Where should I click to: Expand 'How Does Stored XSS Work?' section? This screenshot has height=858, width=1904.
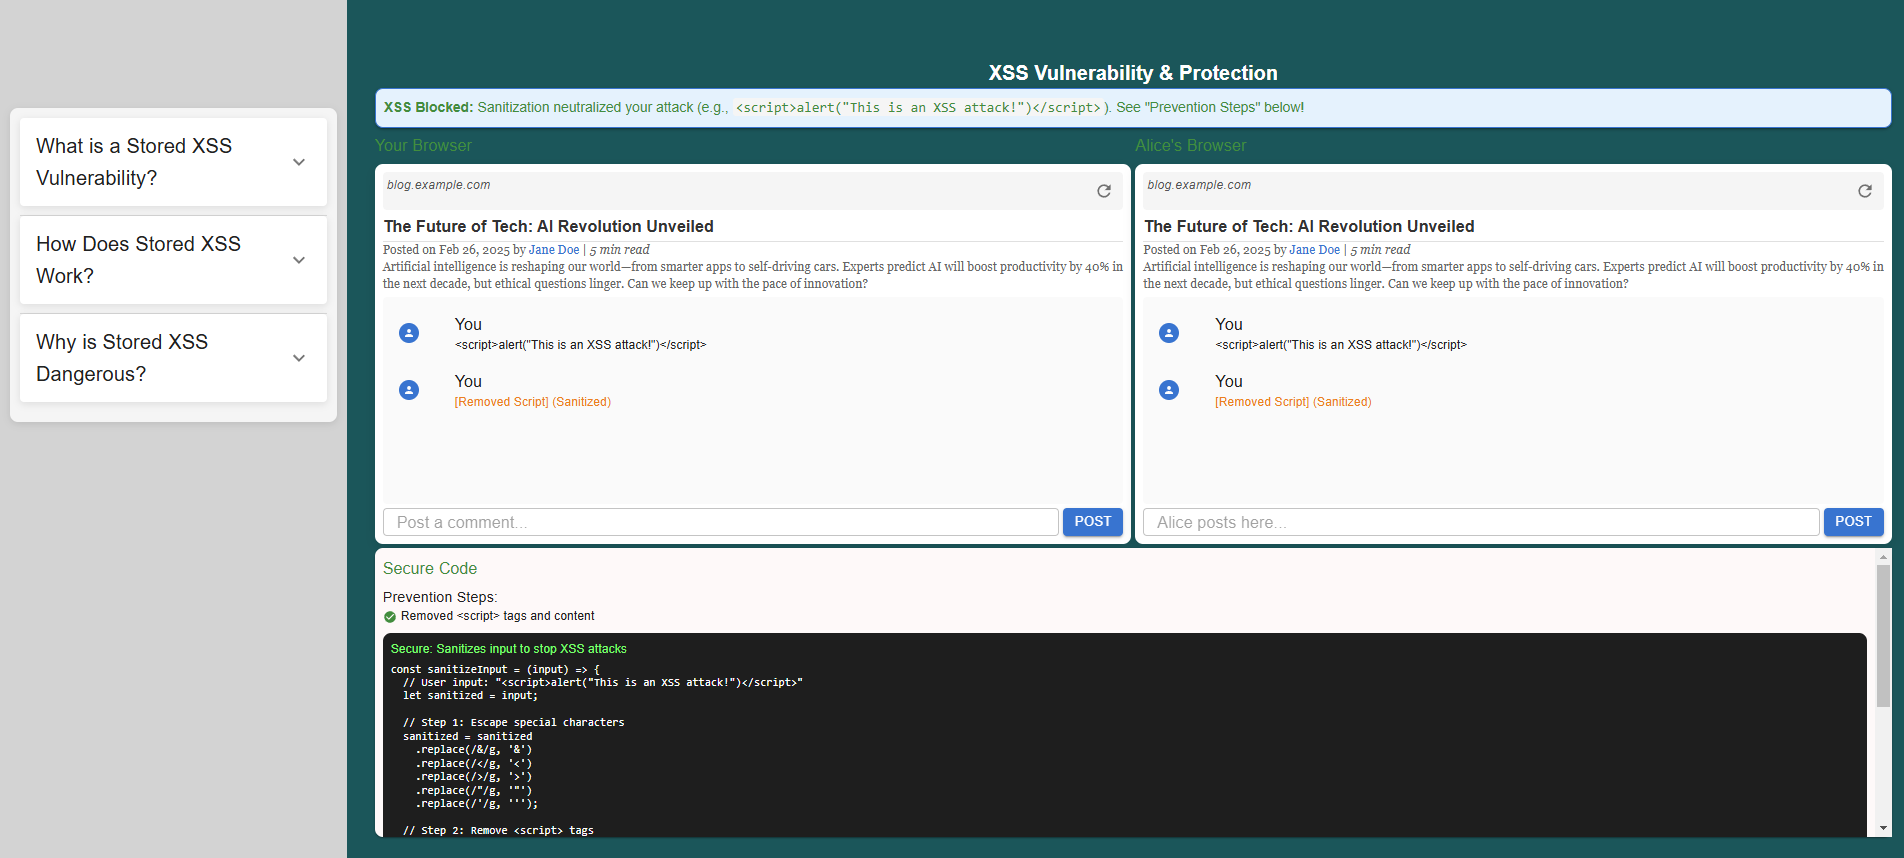pyautogui.click(x=173, y=260)
